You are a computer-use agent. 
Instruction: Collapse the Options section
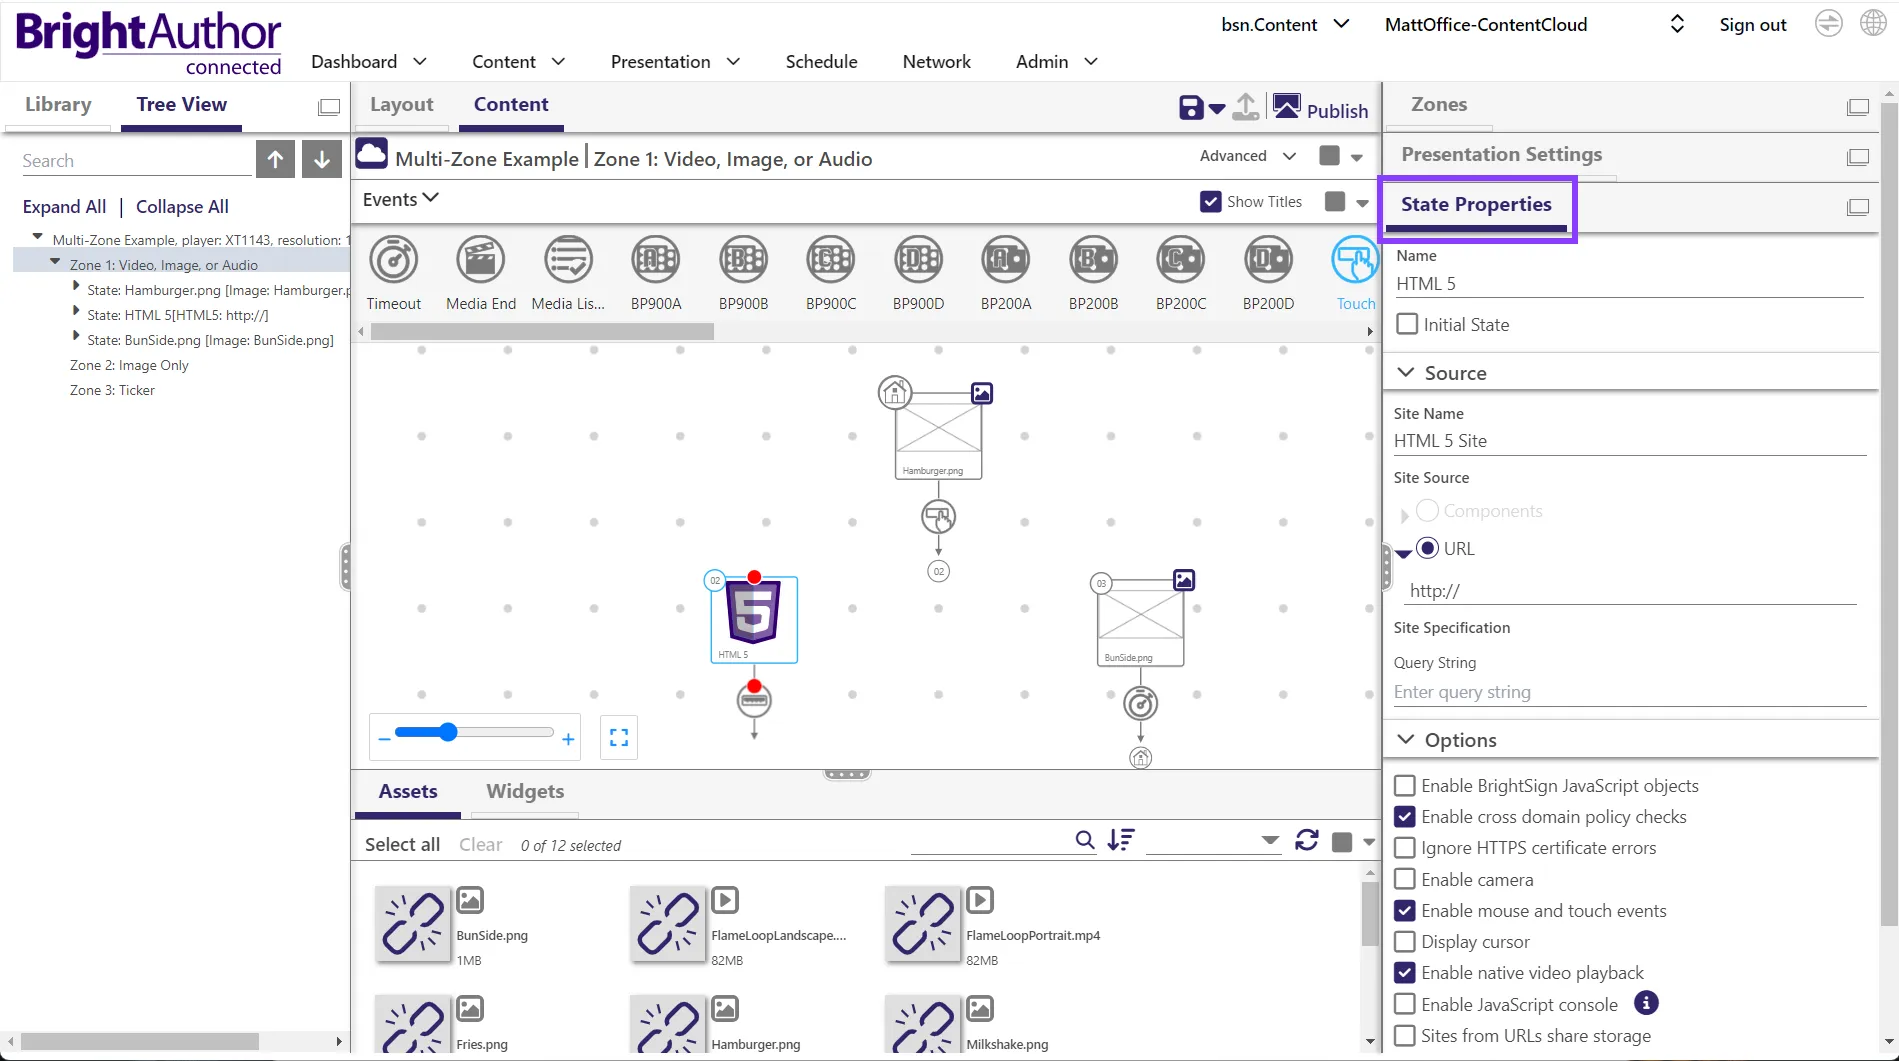pos(1406,739)
